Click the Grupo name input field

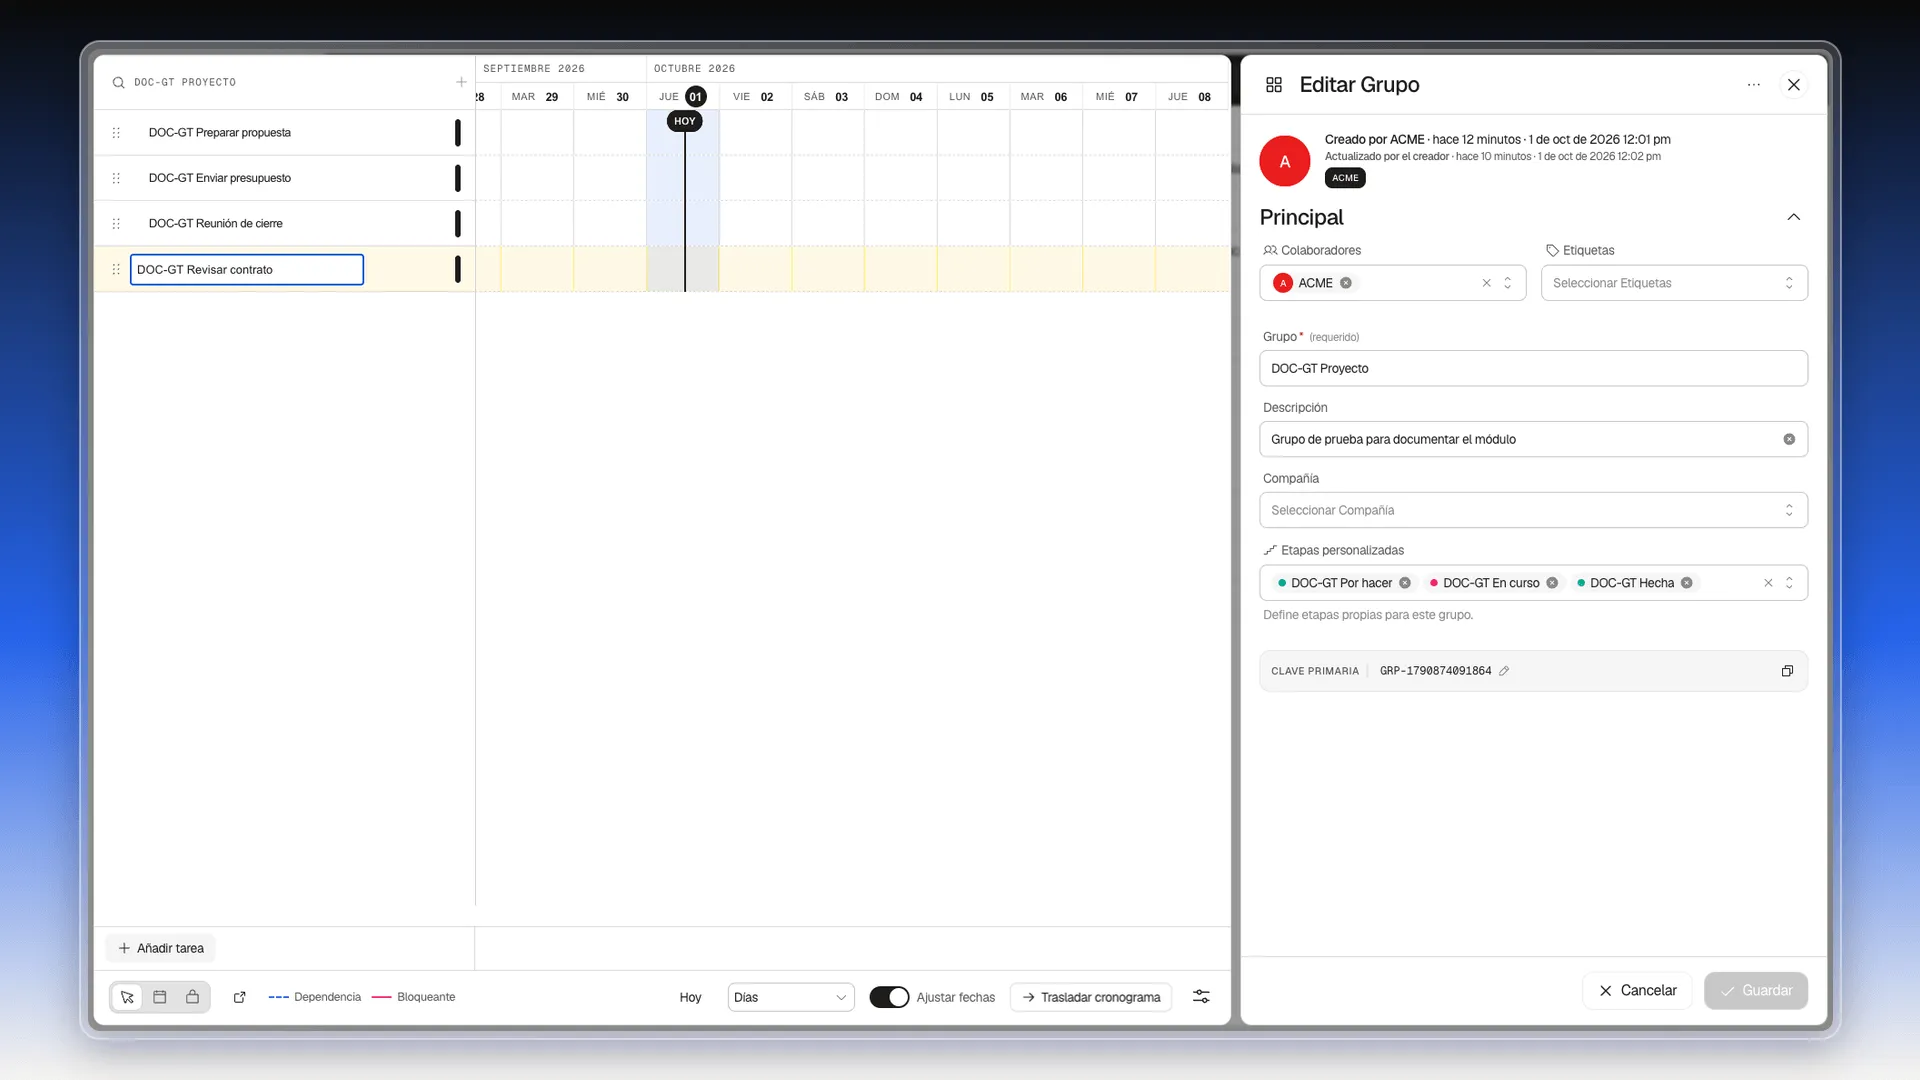coord(1533,368)
